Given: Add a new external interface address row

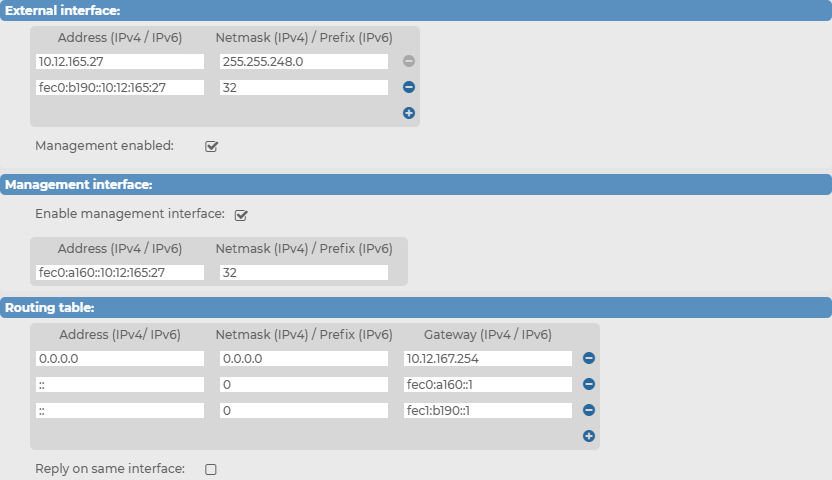Looking at the screenshot, I should 409,113.
